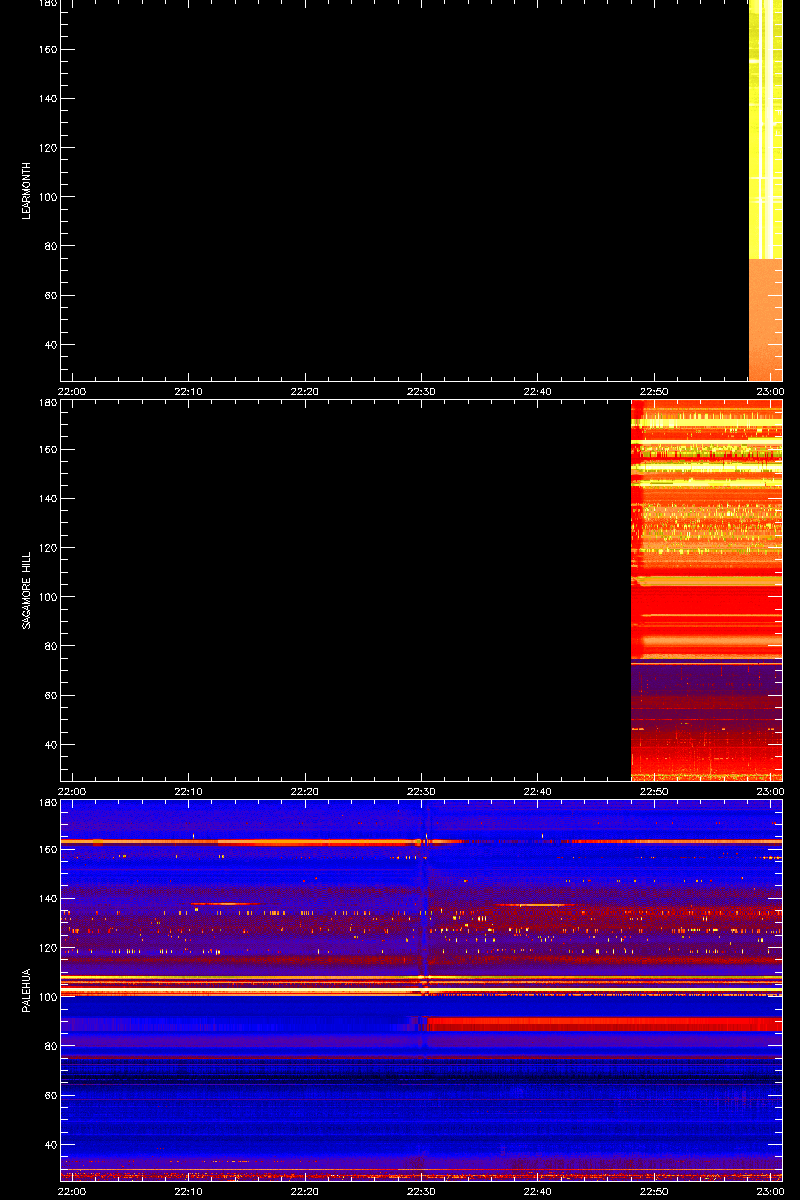Select the 22:00 time tick under Learmonth panel

pyautogui.click(x=72, y=391)
